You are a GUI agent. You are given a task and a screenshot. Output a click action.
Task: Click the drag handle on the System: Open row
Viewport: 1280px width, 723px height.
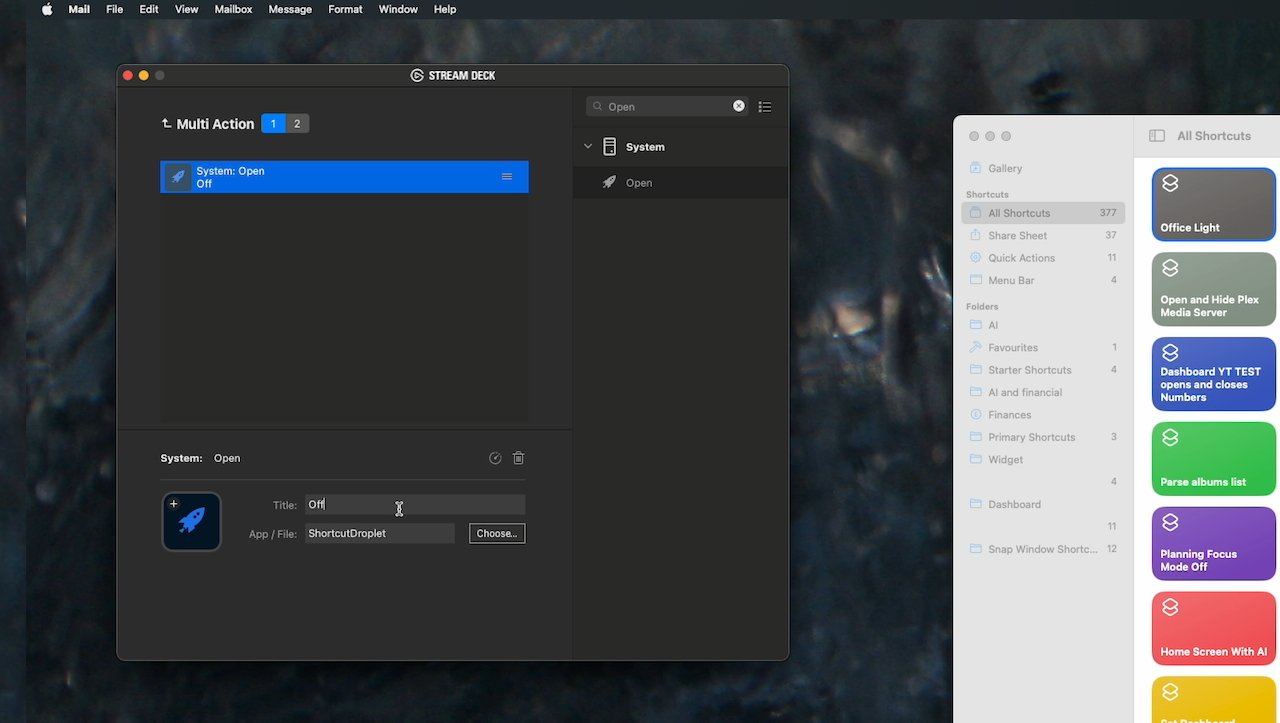tap(507, 177)
